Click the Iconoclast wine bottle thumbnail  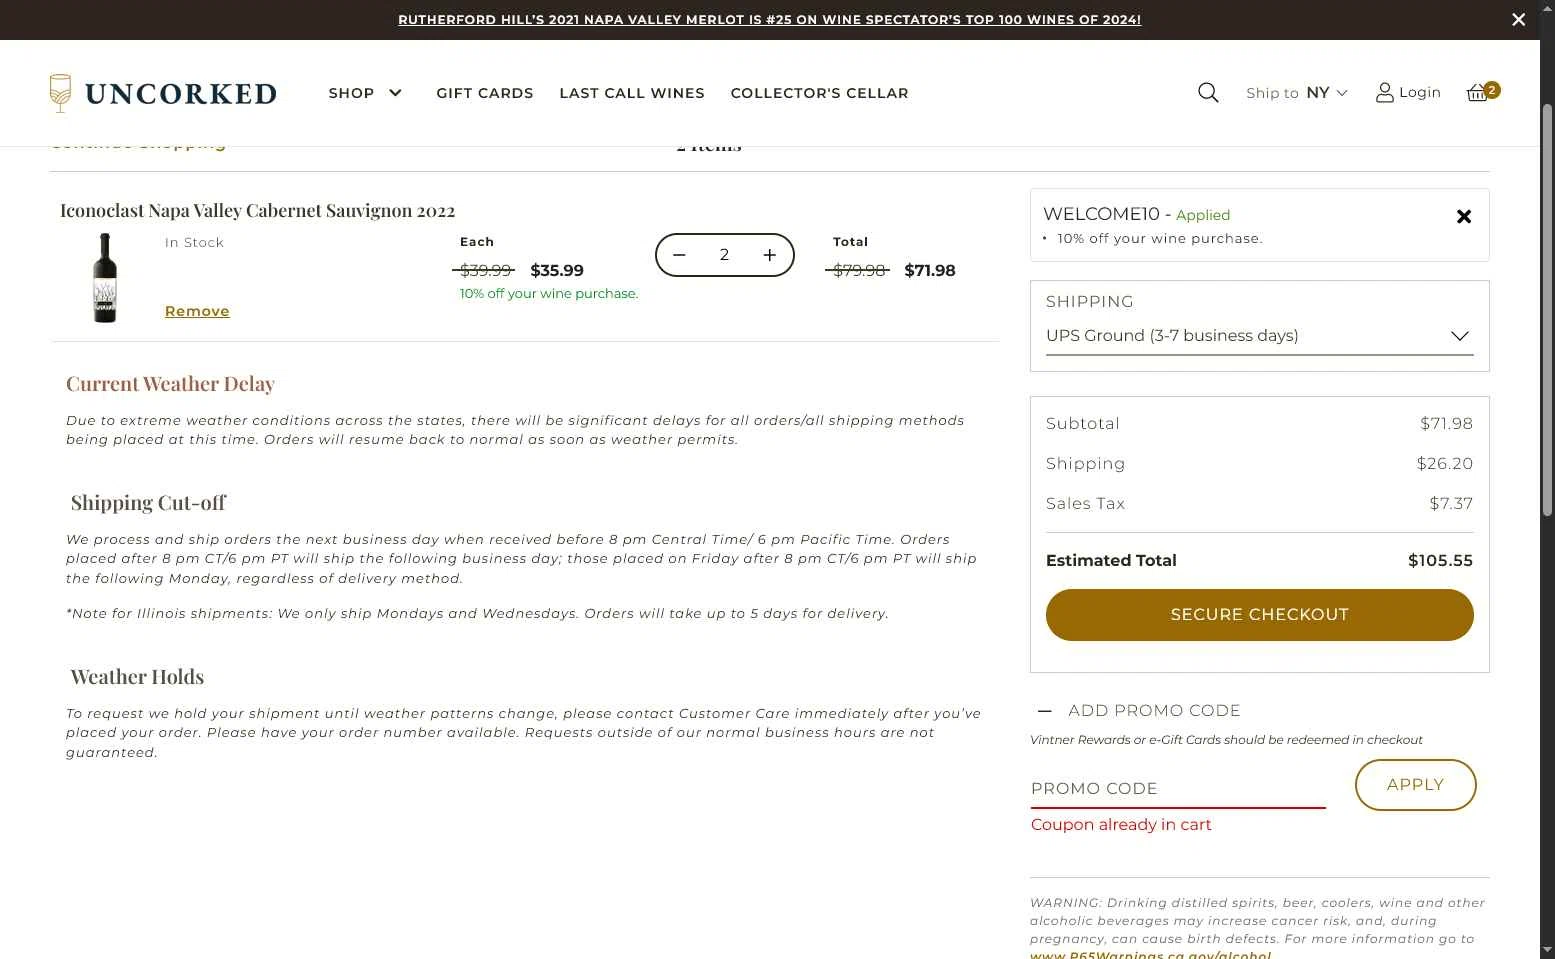click(x=105, y=278)
